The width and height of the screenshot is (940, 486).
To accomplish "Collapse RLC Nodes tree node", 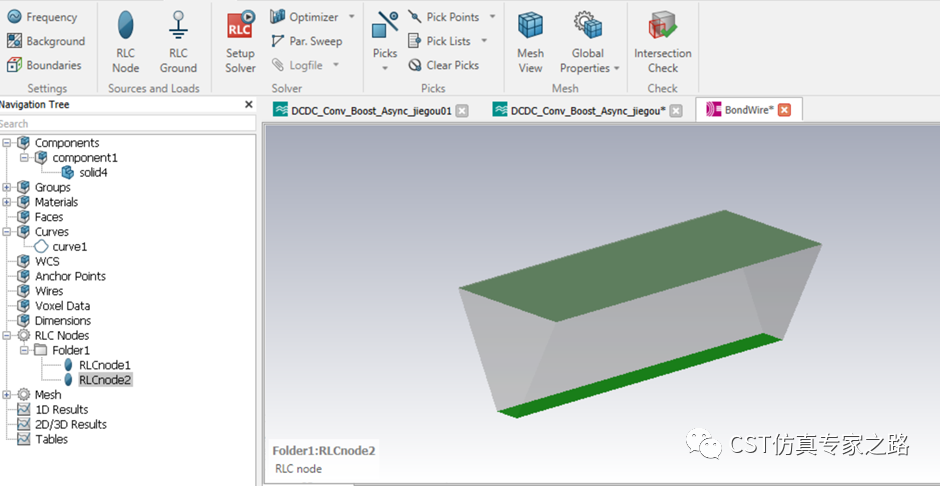I will [7, 335].
